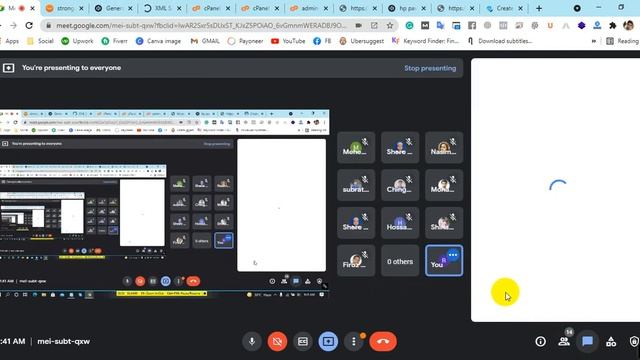Screen dimensions: 640x360
Task: Switch to the Gener tab
Action: pyautogui.click(x=113, y=8)
